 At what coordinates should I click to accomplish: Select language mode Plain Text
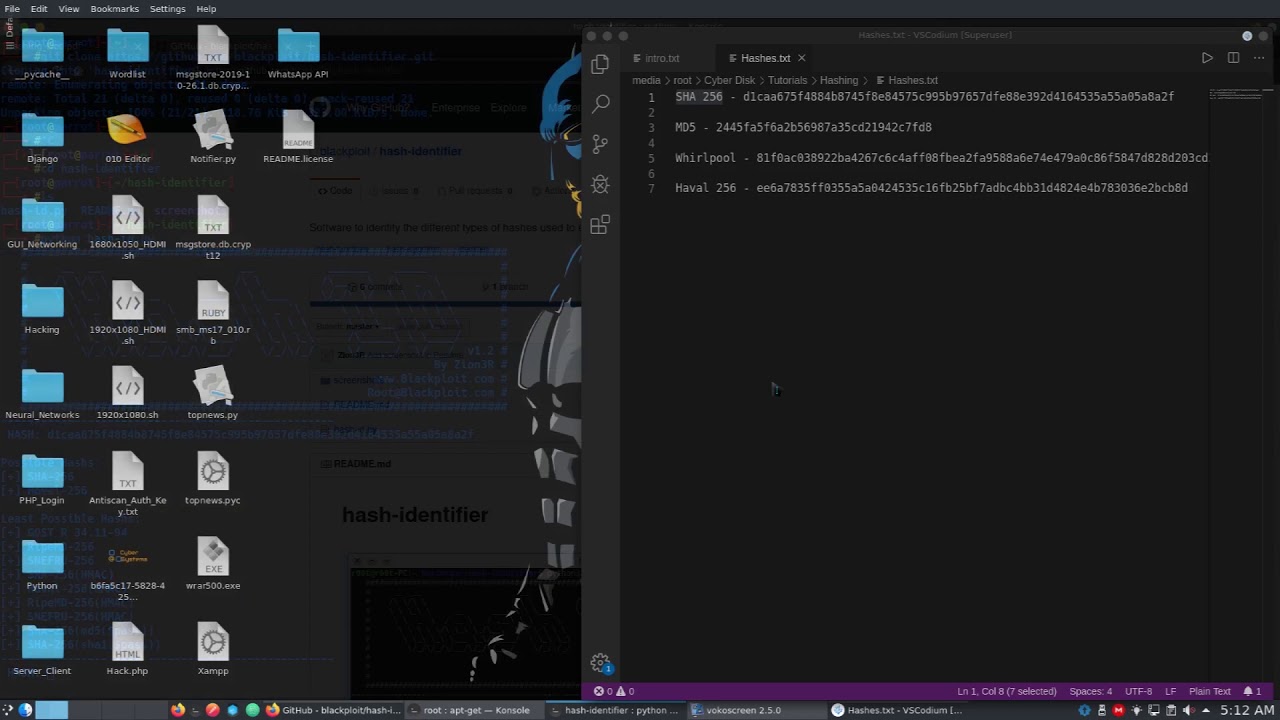tap(1209, 691)
